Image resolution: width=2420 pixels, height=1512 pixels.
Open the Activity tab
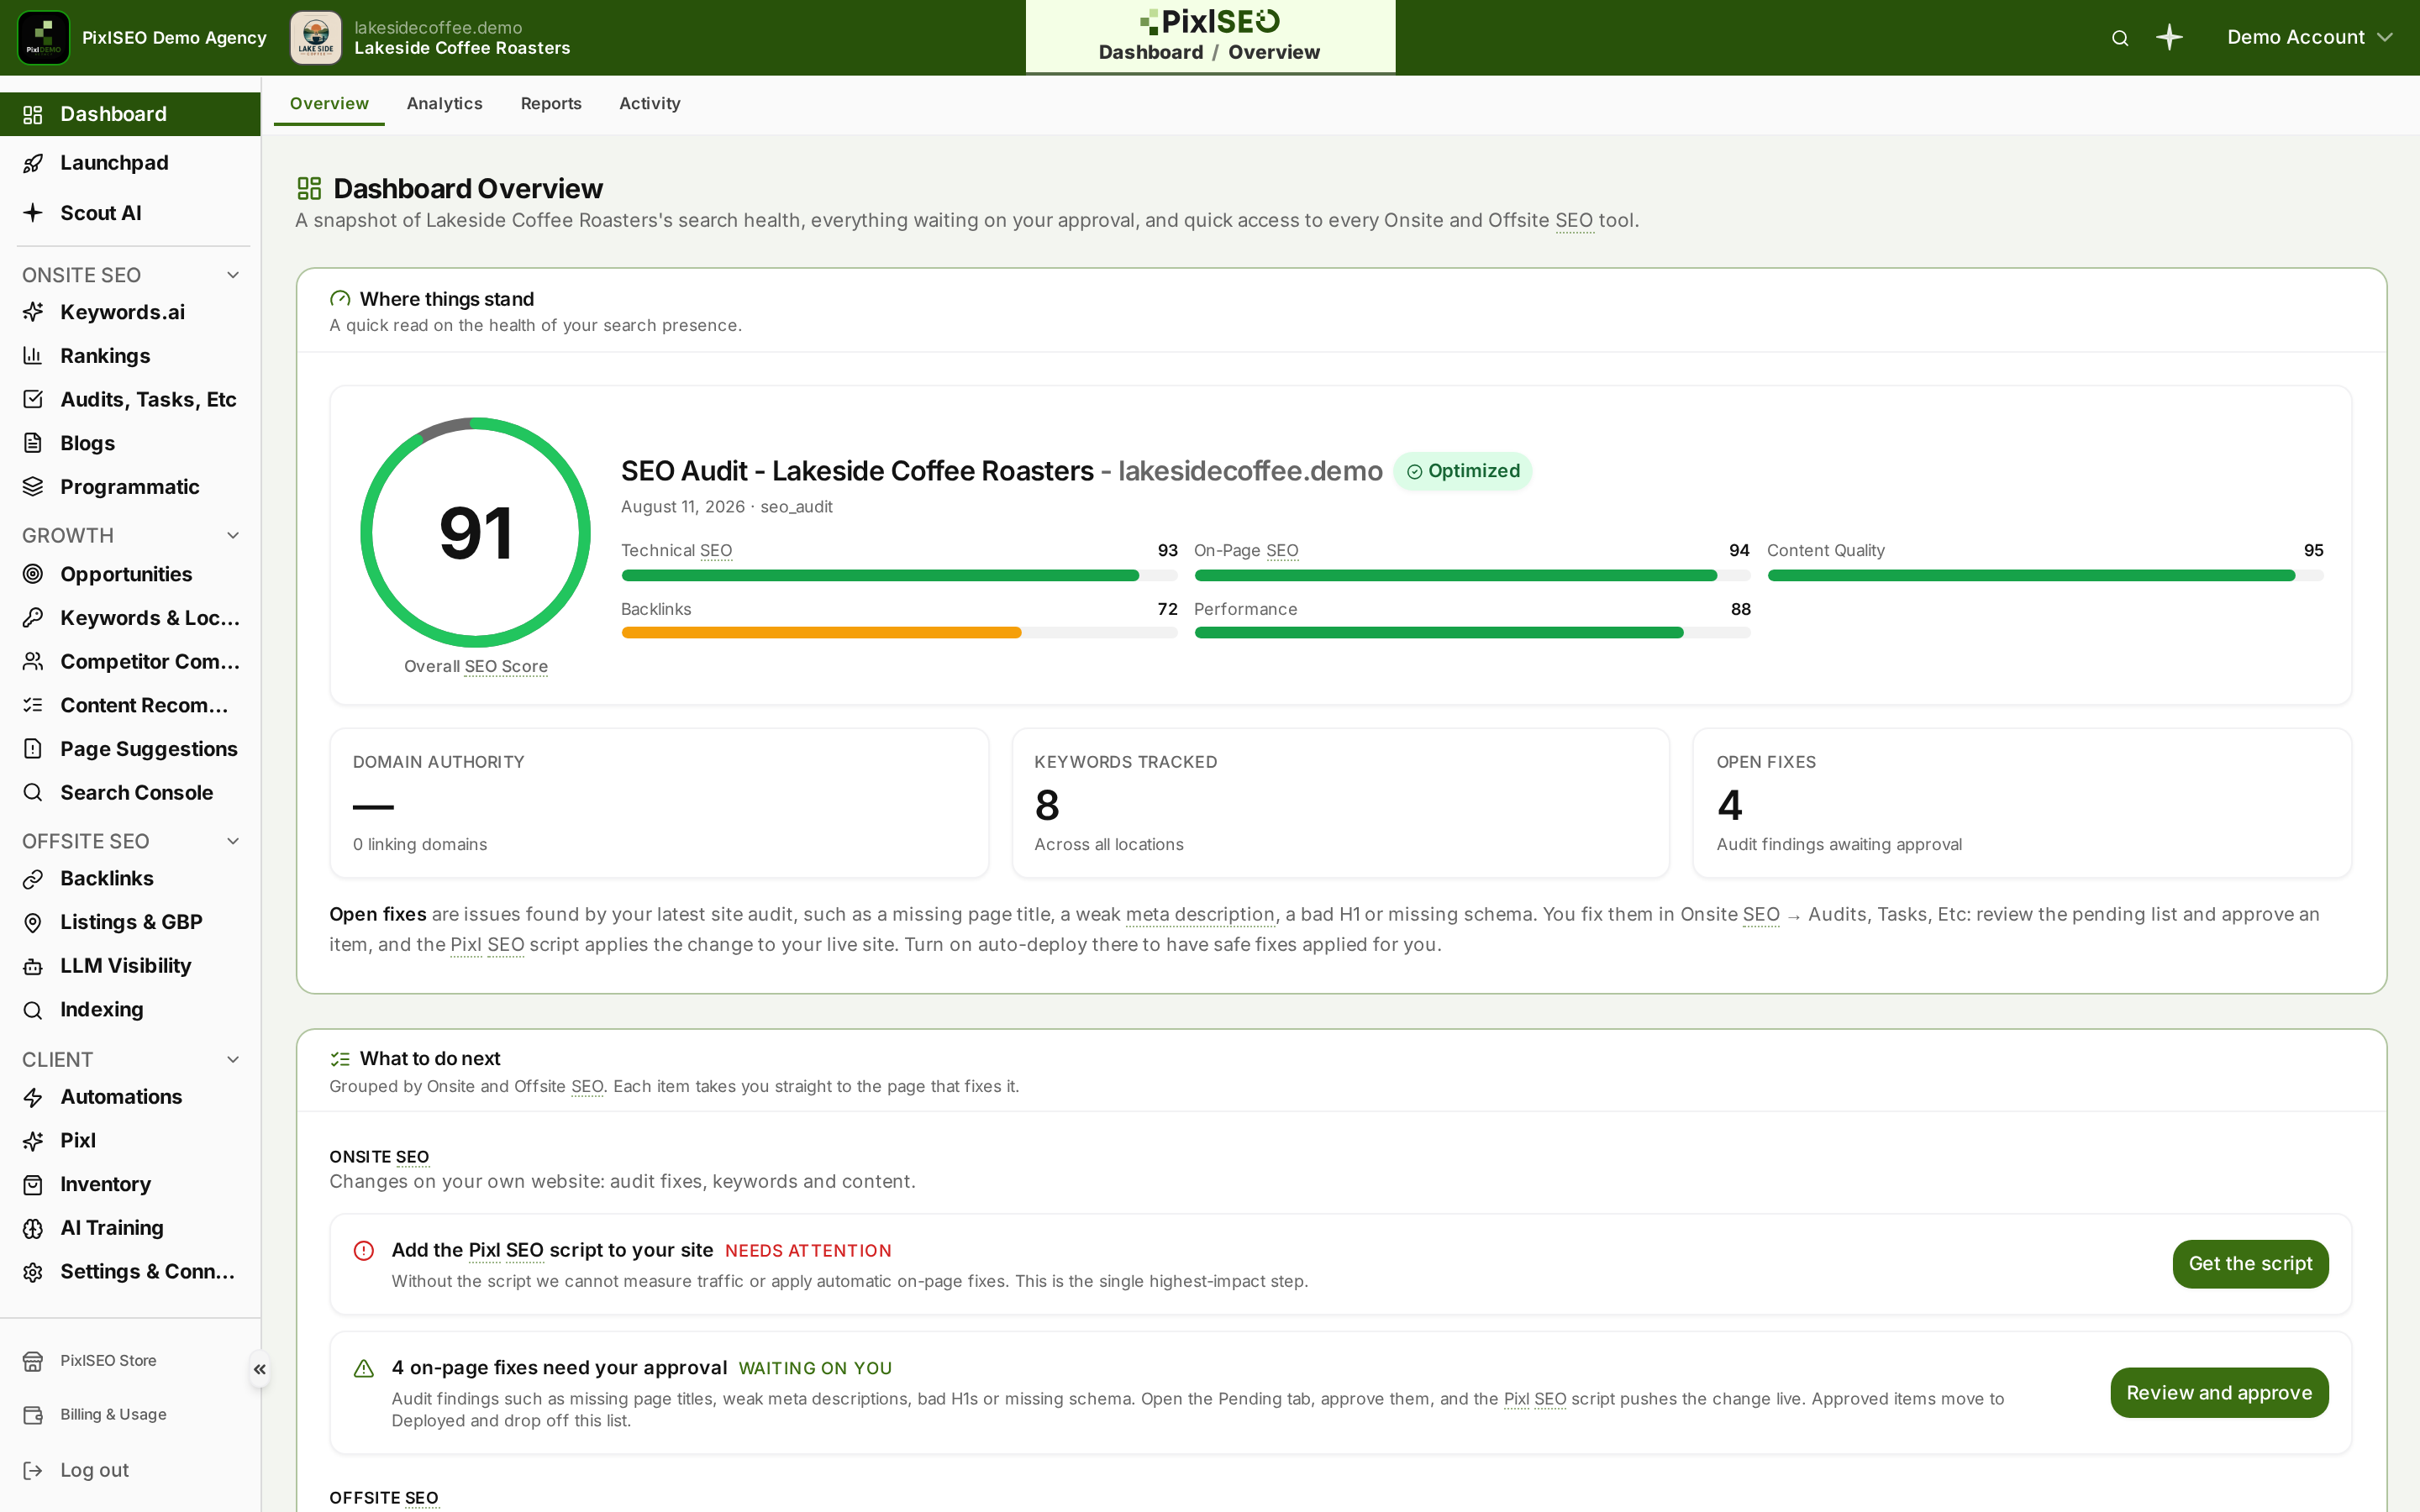pyautogui.click(x=649, y=104)
